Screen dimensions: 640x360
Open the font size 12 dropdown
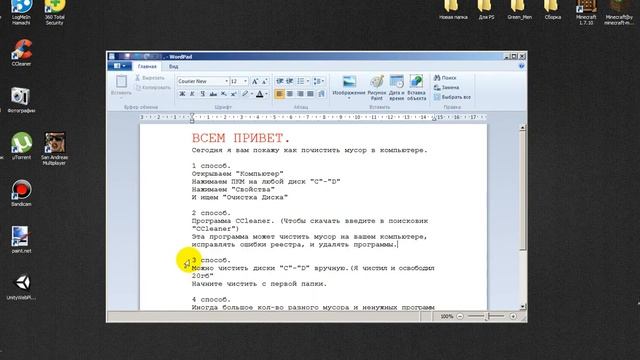(x=245, y=81)
